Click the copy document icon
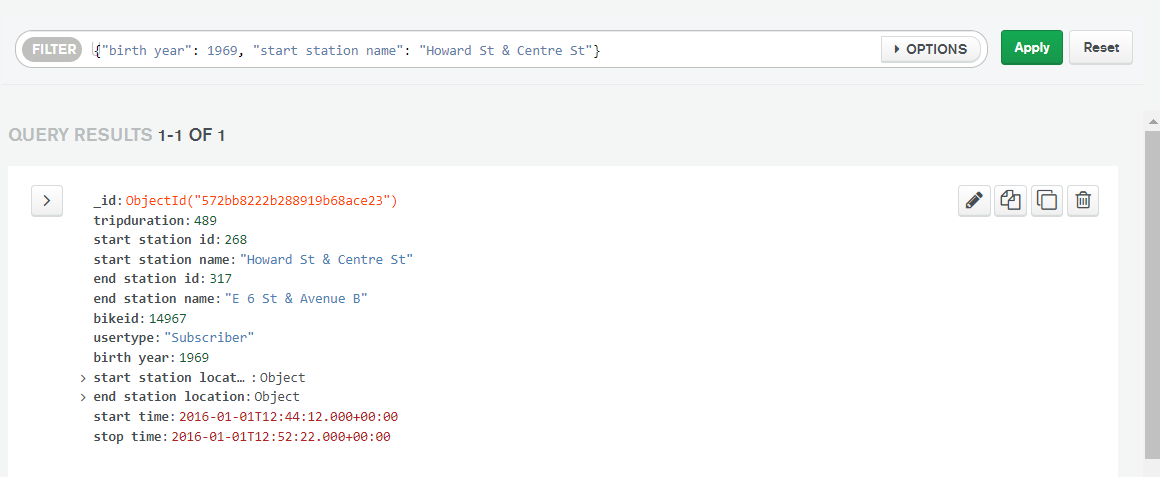This screenshot has height=477, width=1160. click(1010, 200)
